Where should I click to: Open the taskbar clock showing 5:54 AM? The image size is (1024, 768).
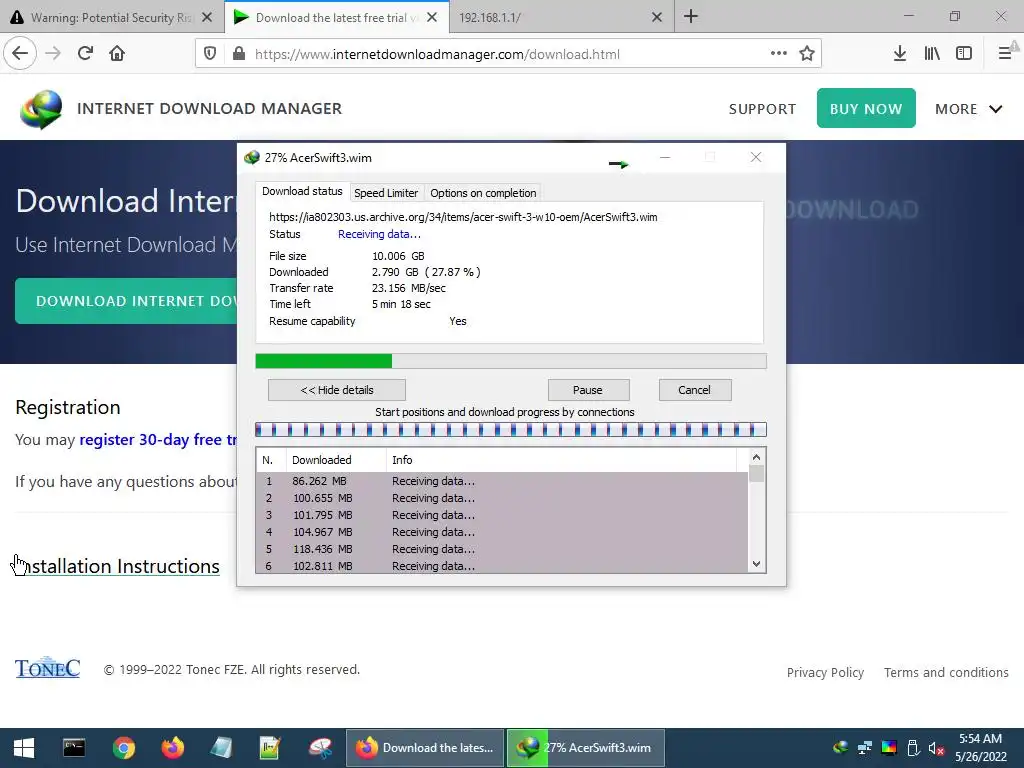coord(980,748)
